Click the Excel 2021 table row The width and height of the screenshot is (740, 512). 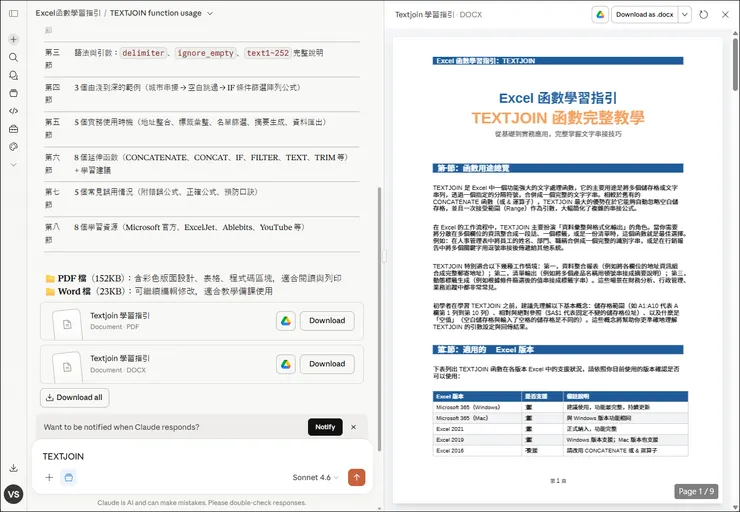560,429
